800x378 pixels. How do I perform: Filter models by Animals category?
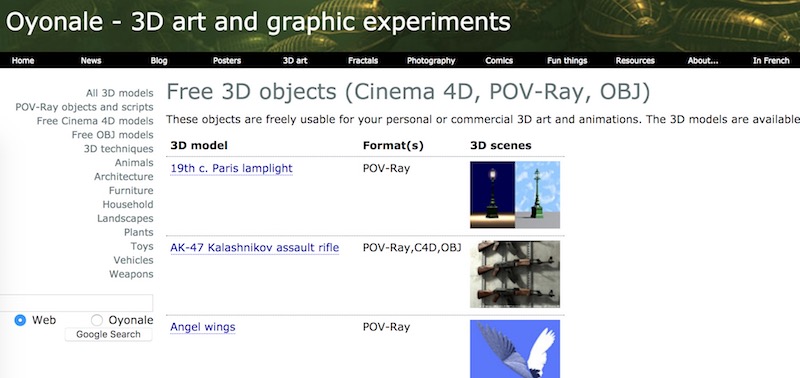pyautogui.click(x=134, y=163)
